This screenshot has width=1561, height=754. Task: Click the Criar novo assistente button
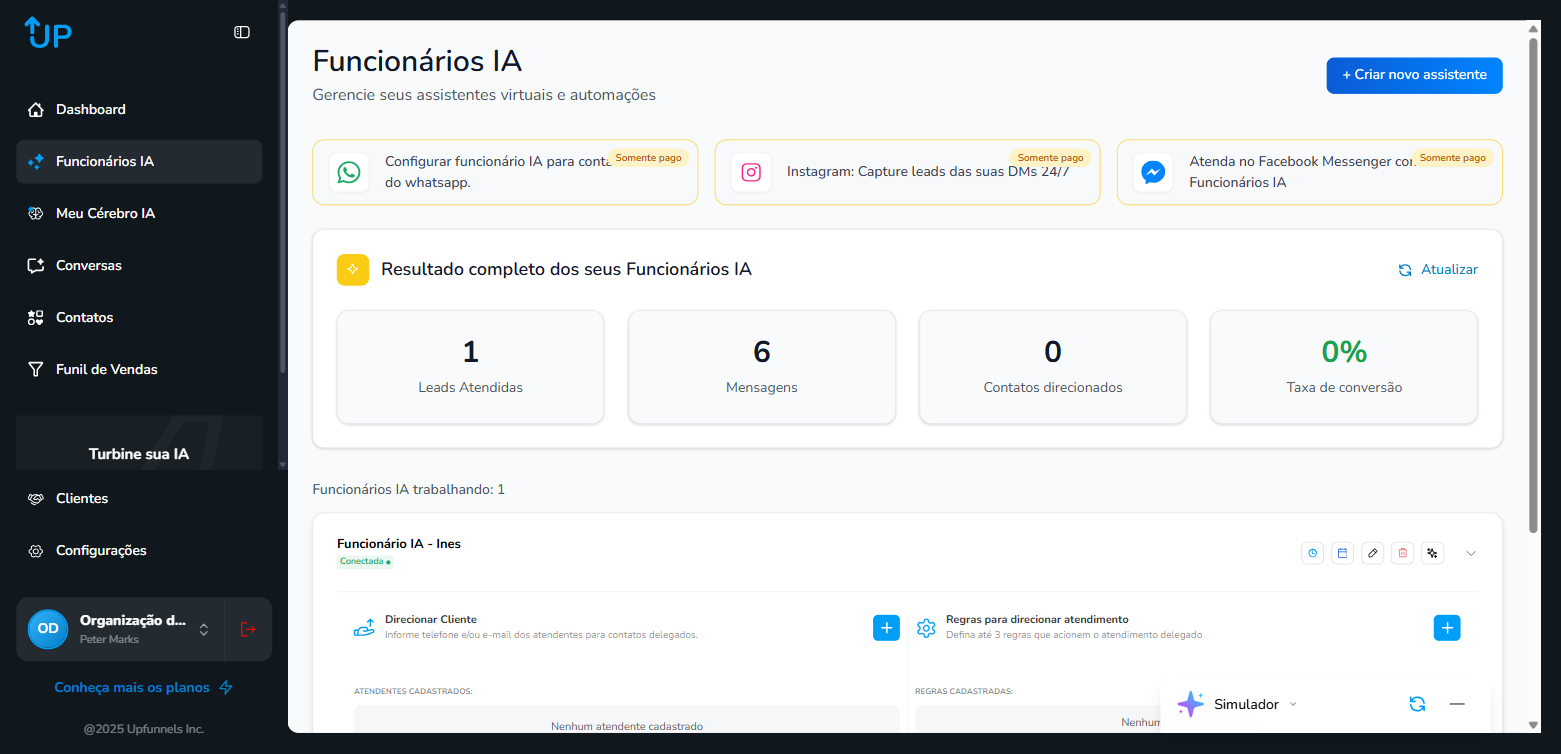1414,75
